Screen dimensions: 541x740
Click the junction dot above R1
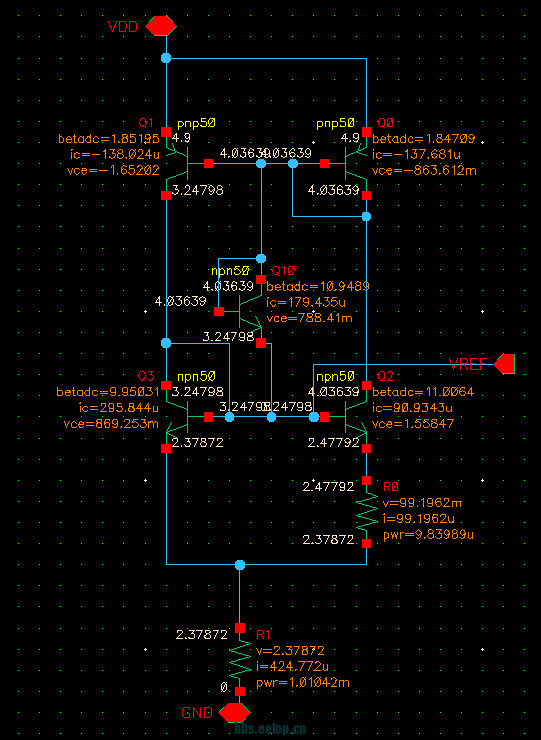tap(240, 564)
